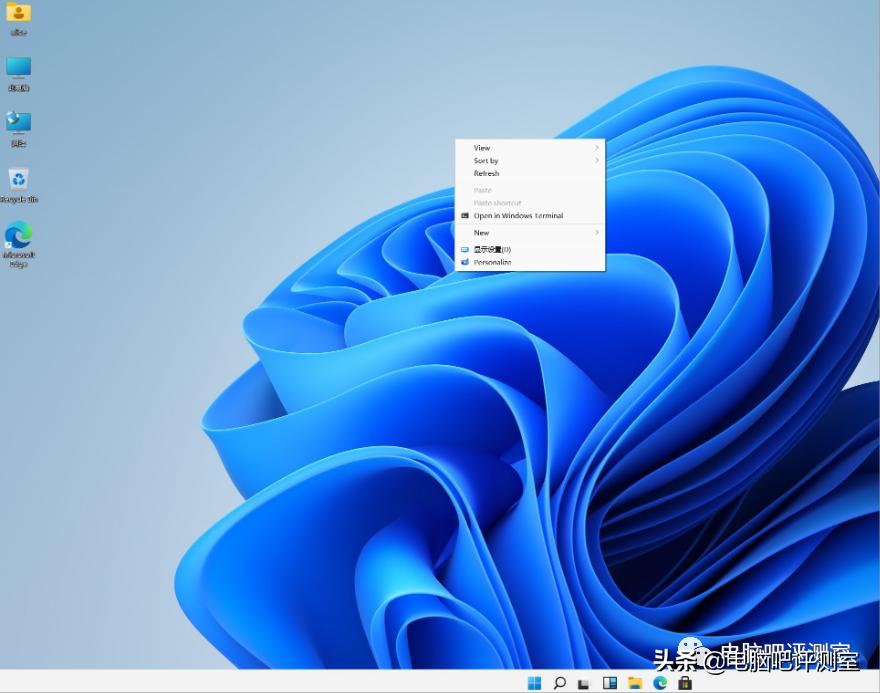Open the Start menu from the taskbar

click(x=536, y=682)
